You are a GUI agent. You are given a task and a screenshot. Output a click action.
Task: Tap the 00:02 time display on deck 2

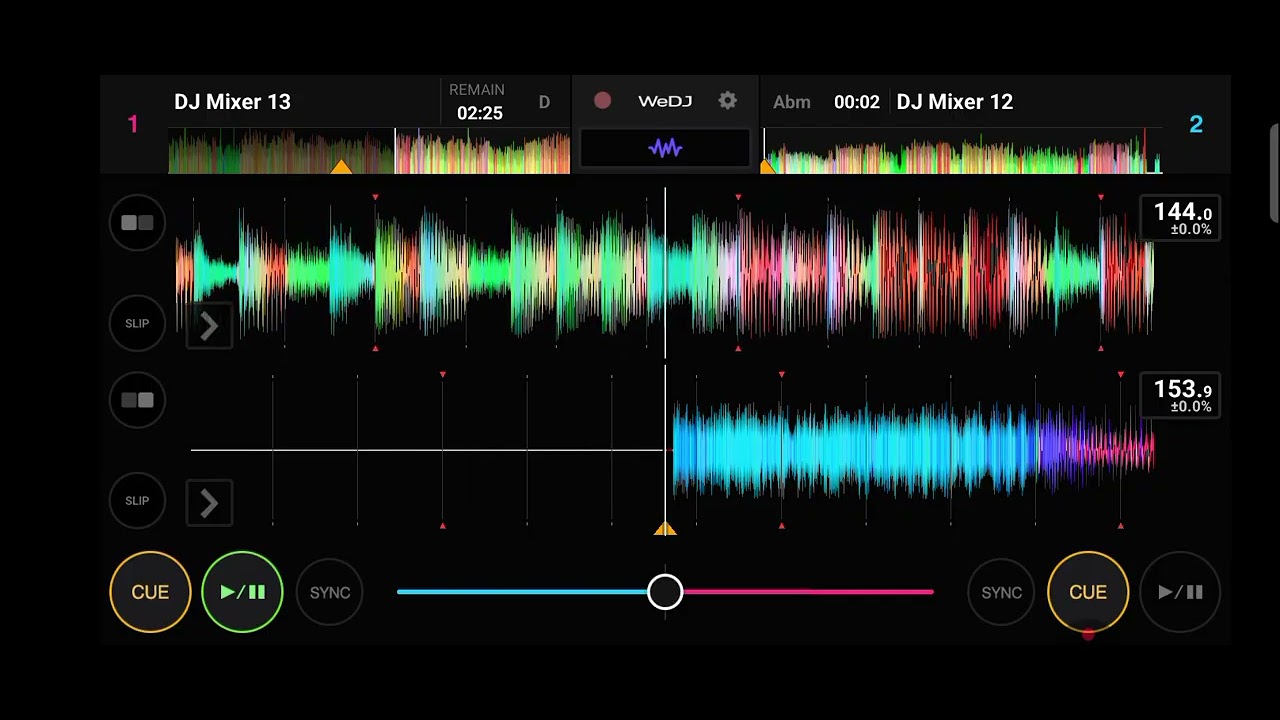[857, 102]
